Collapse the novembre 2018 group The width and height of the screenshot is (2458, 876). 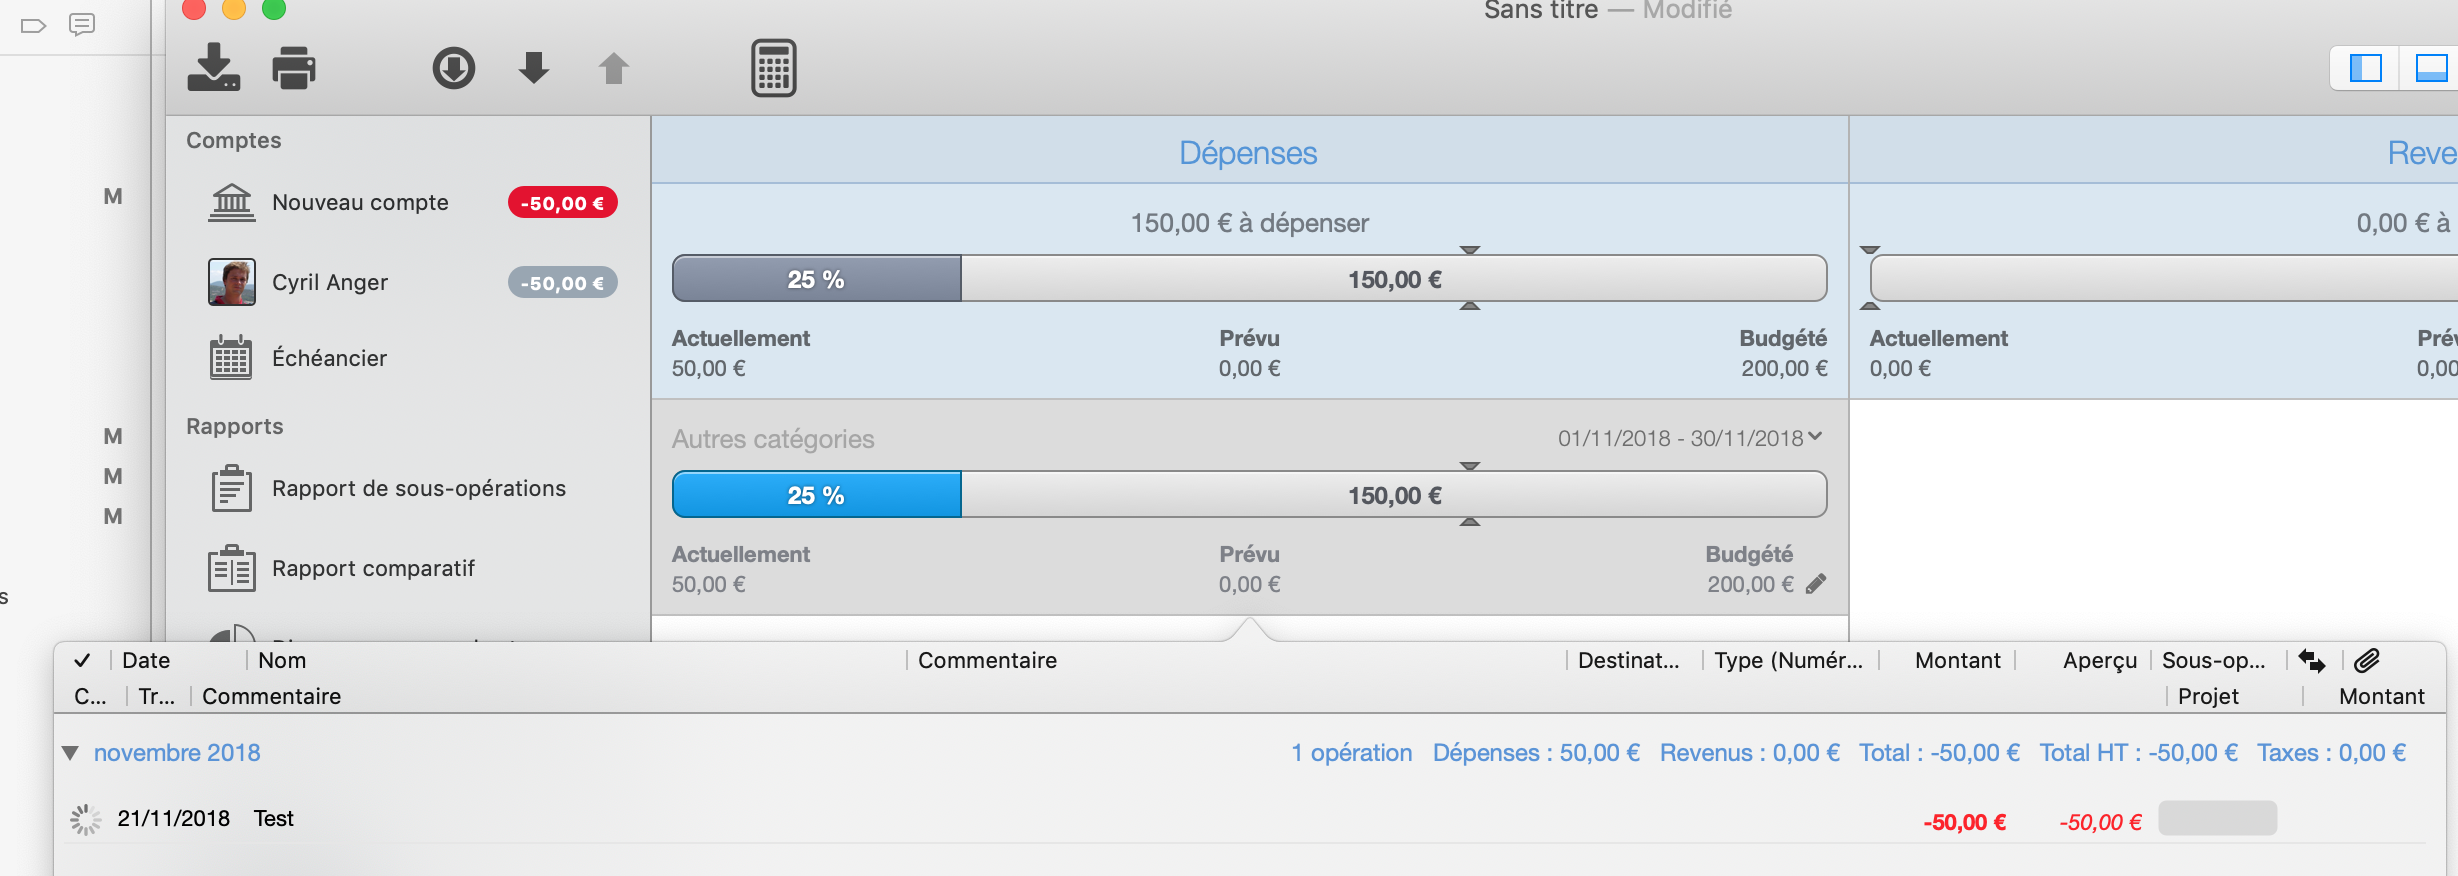[x=70, y=753]
